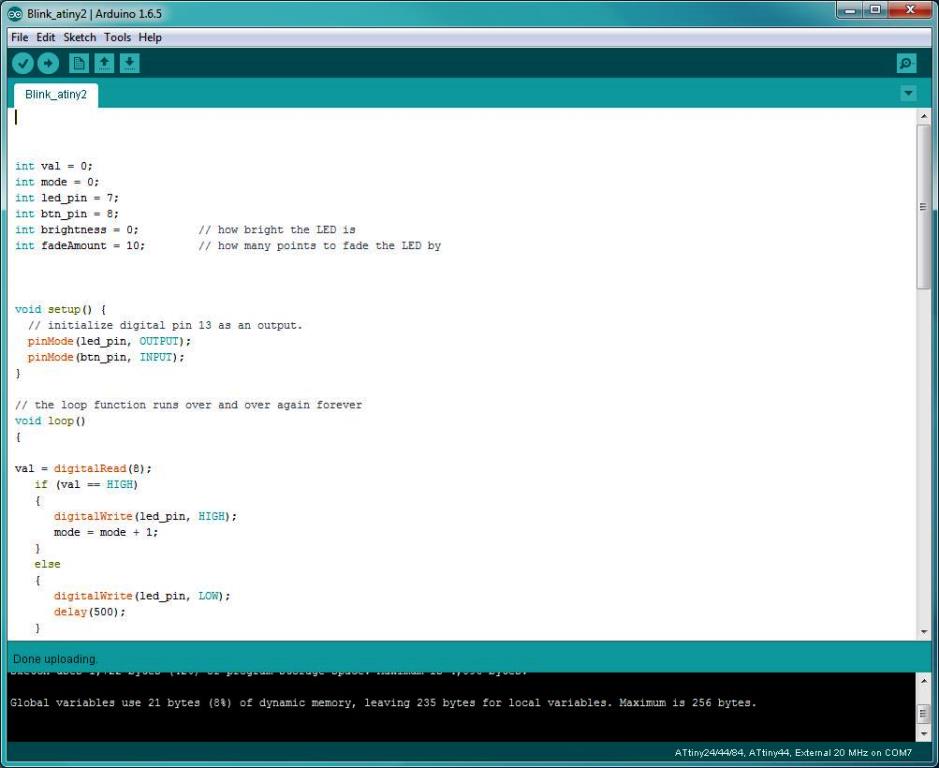Open the tab options dropdown arrow
Viewport: 939px width, 768px height.
[908, 93]
